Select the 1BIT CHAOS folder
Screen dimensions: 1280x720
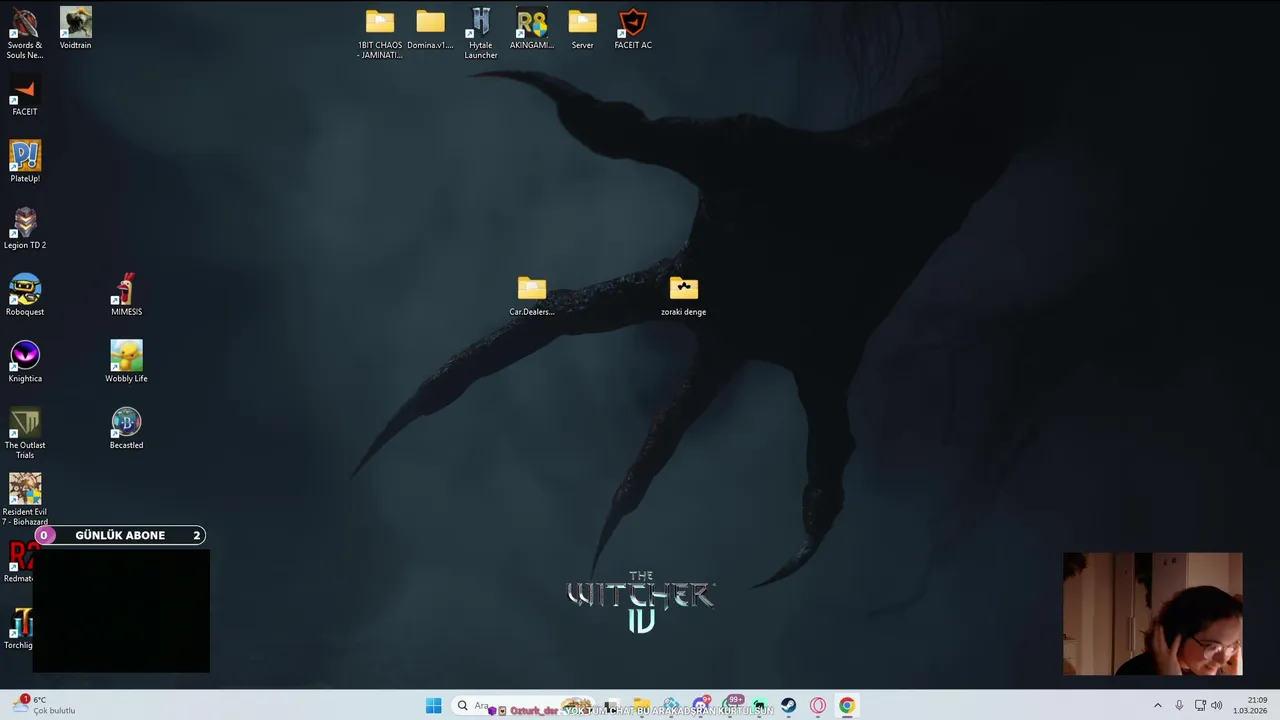tap(380, 33)
